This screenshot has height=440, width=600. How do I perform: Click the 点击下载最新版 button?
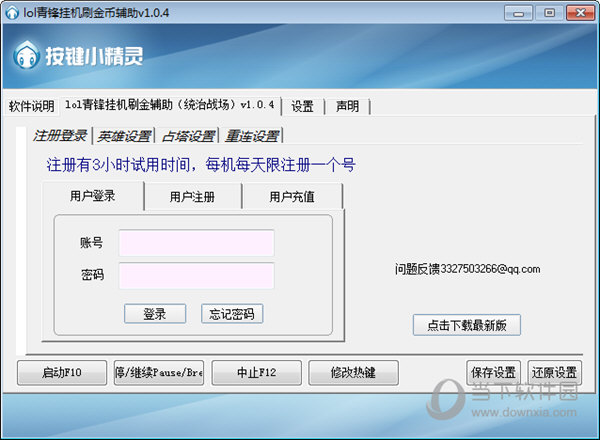coord(467,325)
